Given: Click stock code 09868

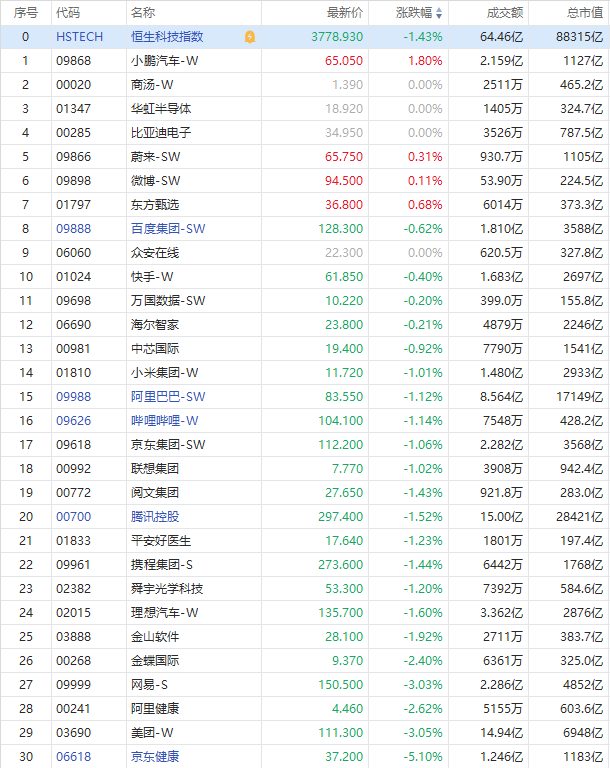Looking at the screenshot, I should click(73, 61).
